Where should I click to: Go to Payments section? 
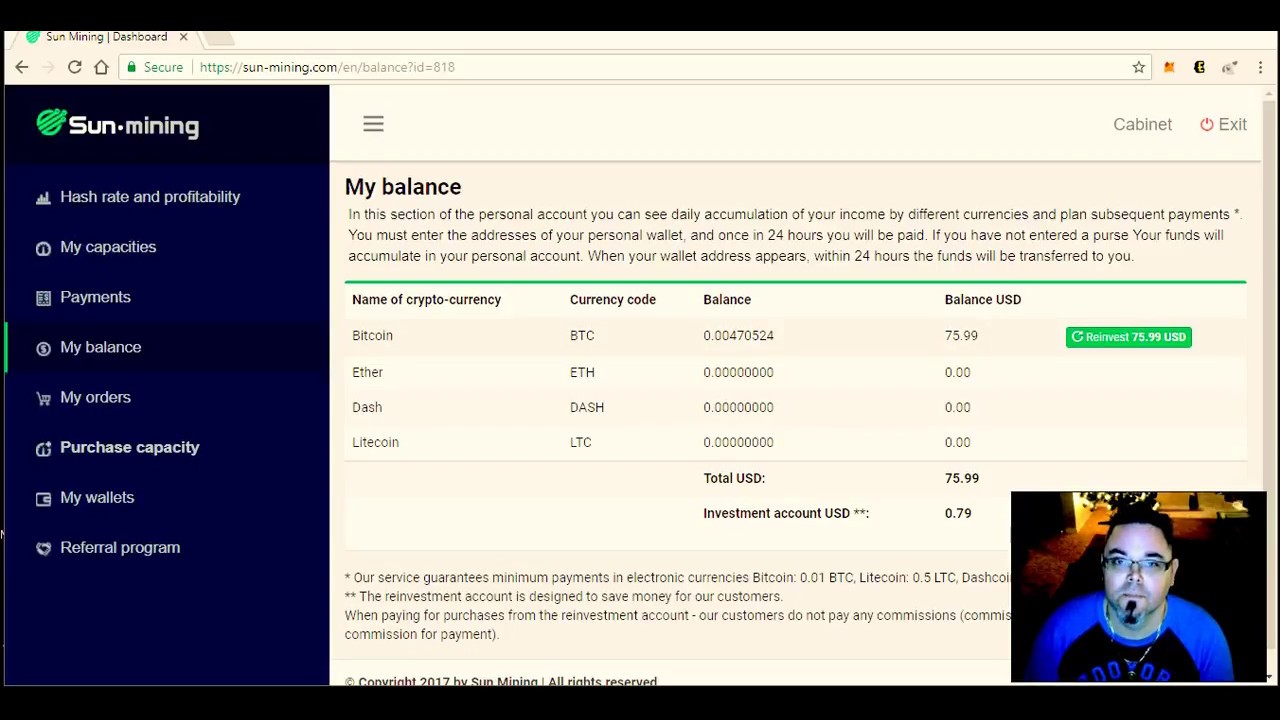95,297
